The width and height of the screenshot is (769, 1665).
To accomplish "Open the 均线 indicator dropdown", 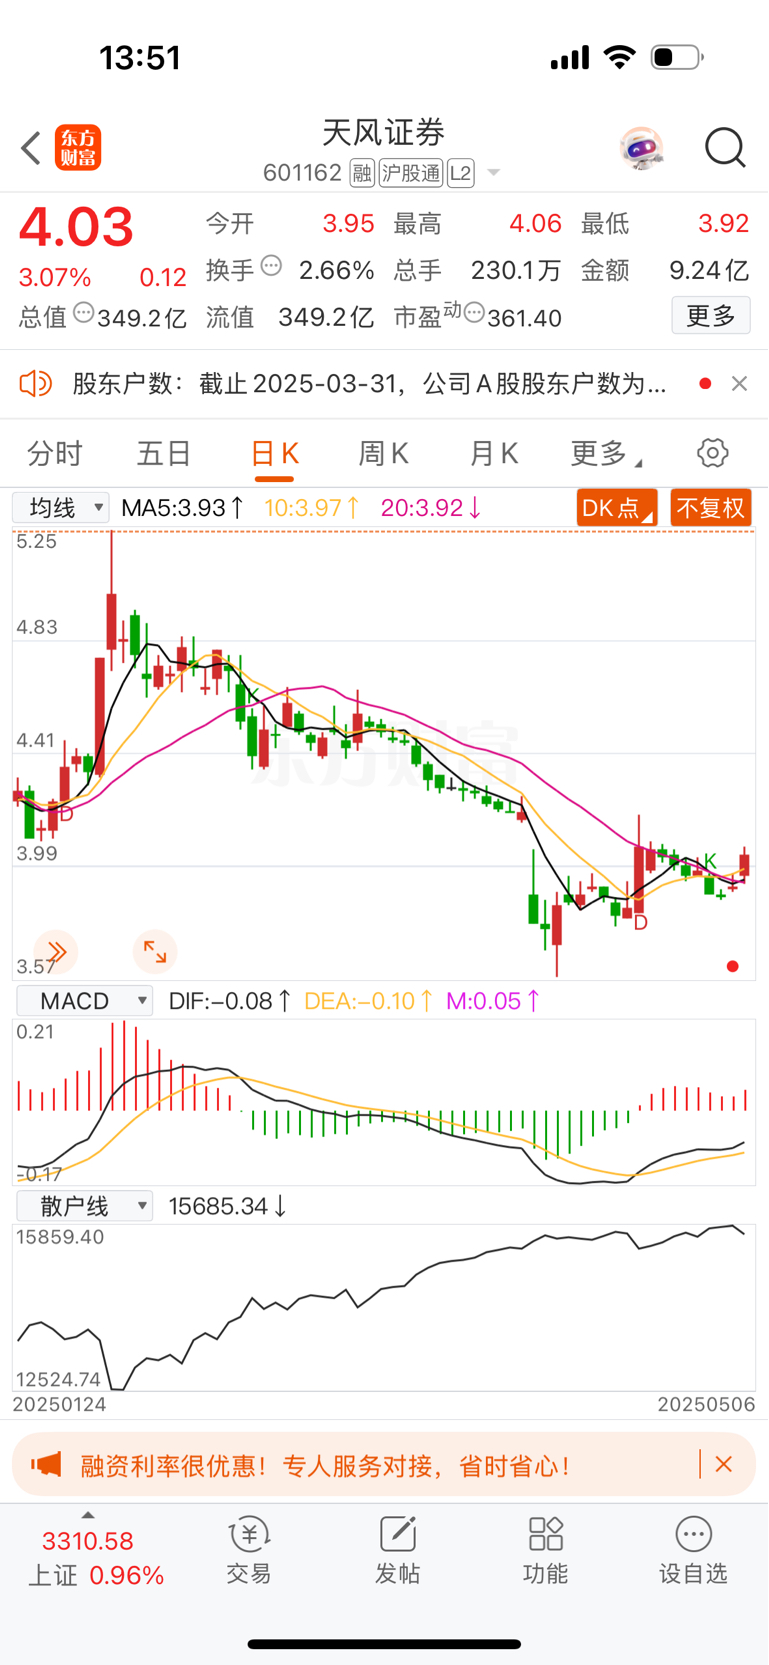I will click(x=61, y=508).
